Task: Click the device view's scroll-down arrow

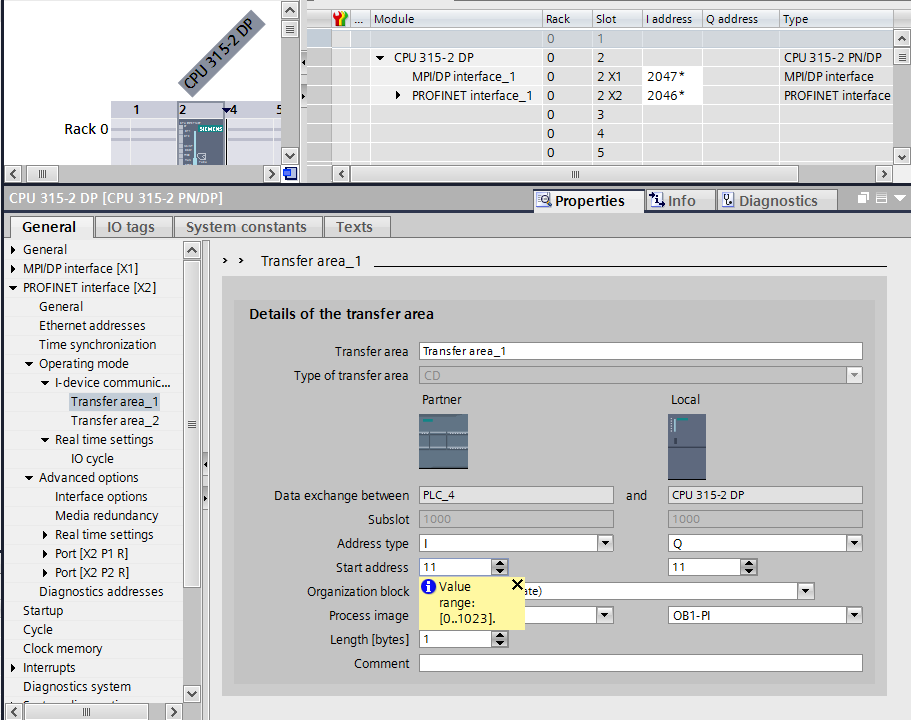Action: 289,156
